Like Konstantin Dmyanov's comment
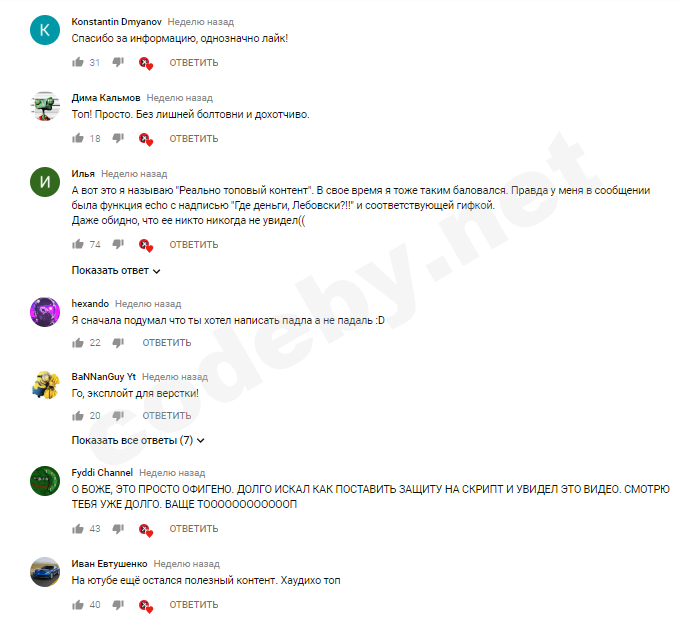685x617 pixels. [x=78, y=62]
